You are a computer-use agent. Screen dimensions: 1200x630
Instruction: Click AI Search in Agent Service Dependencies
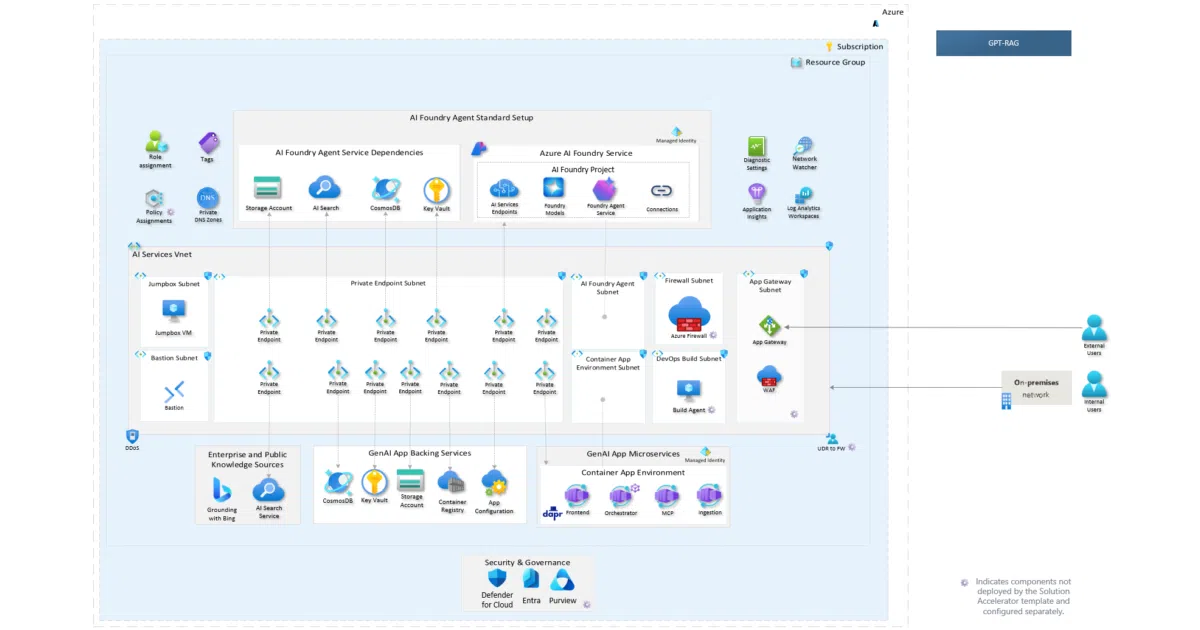pos(325,188)
